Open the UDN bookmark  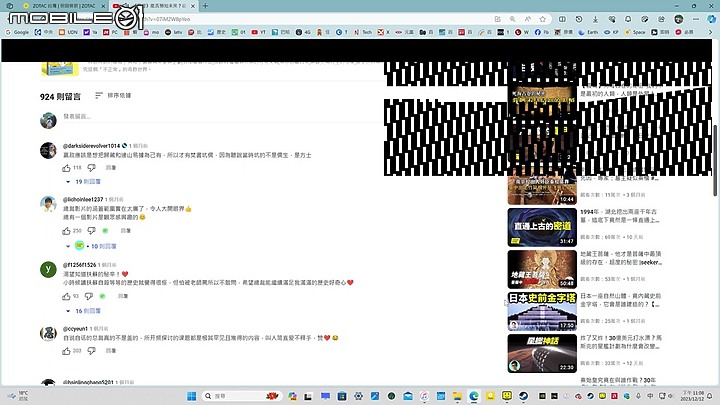[x=68, y=32]
